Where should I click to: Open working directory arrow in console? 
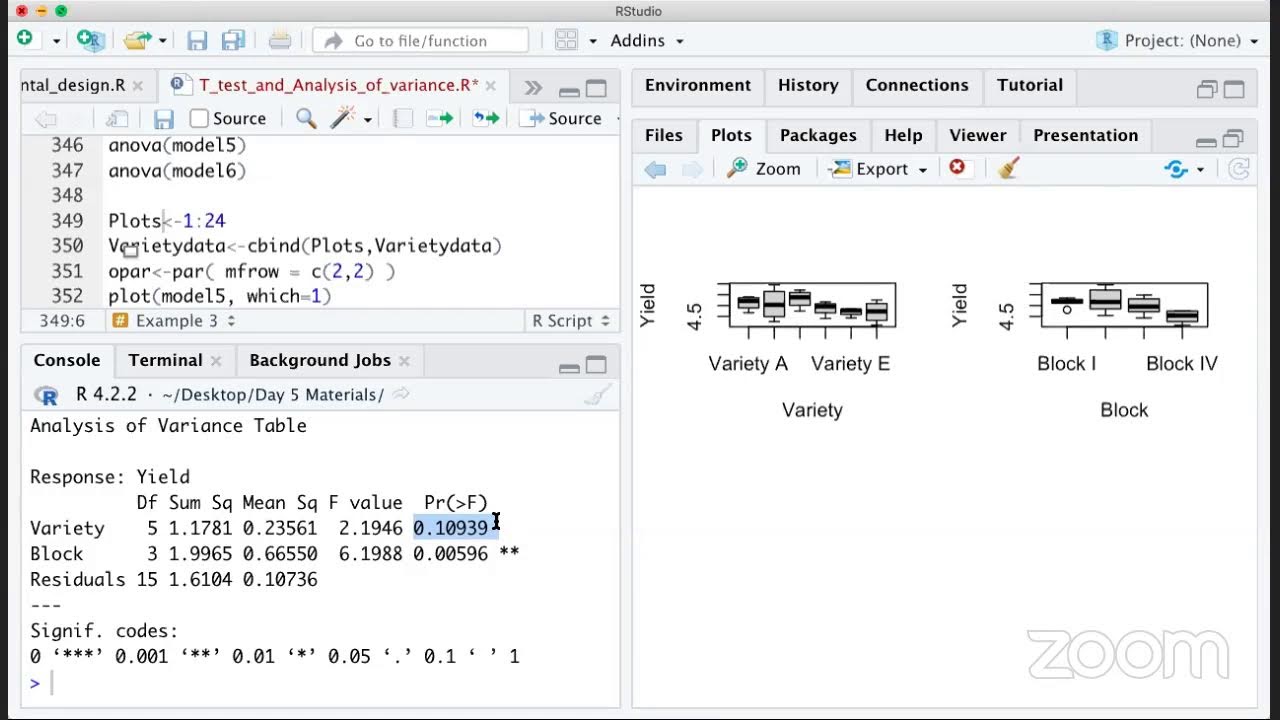pos(400,394)
